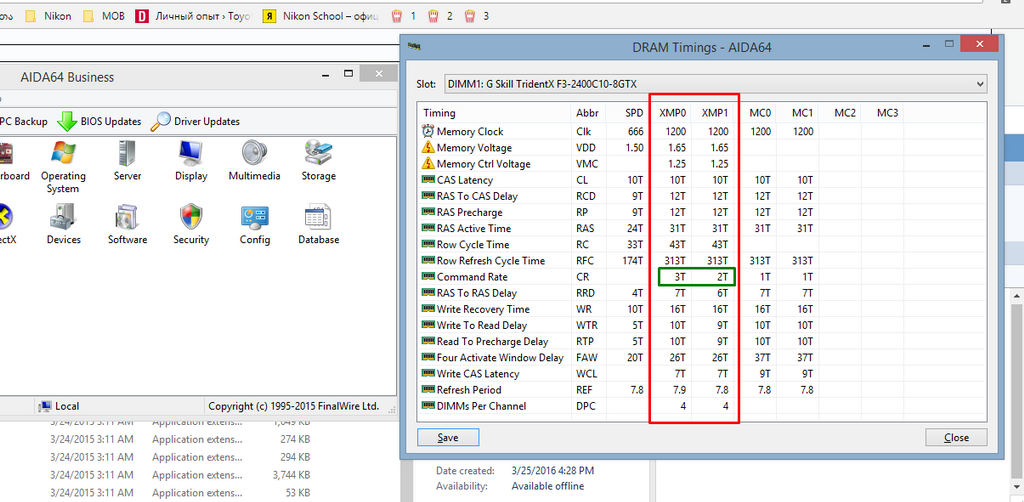Click the XMP0 column header
1024x502 pixels.
point(669,113)
